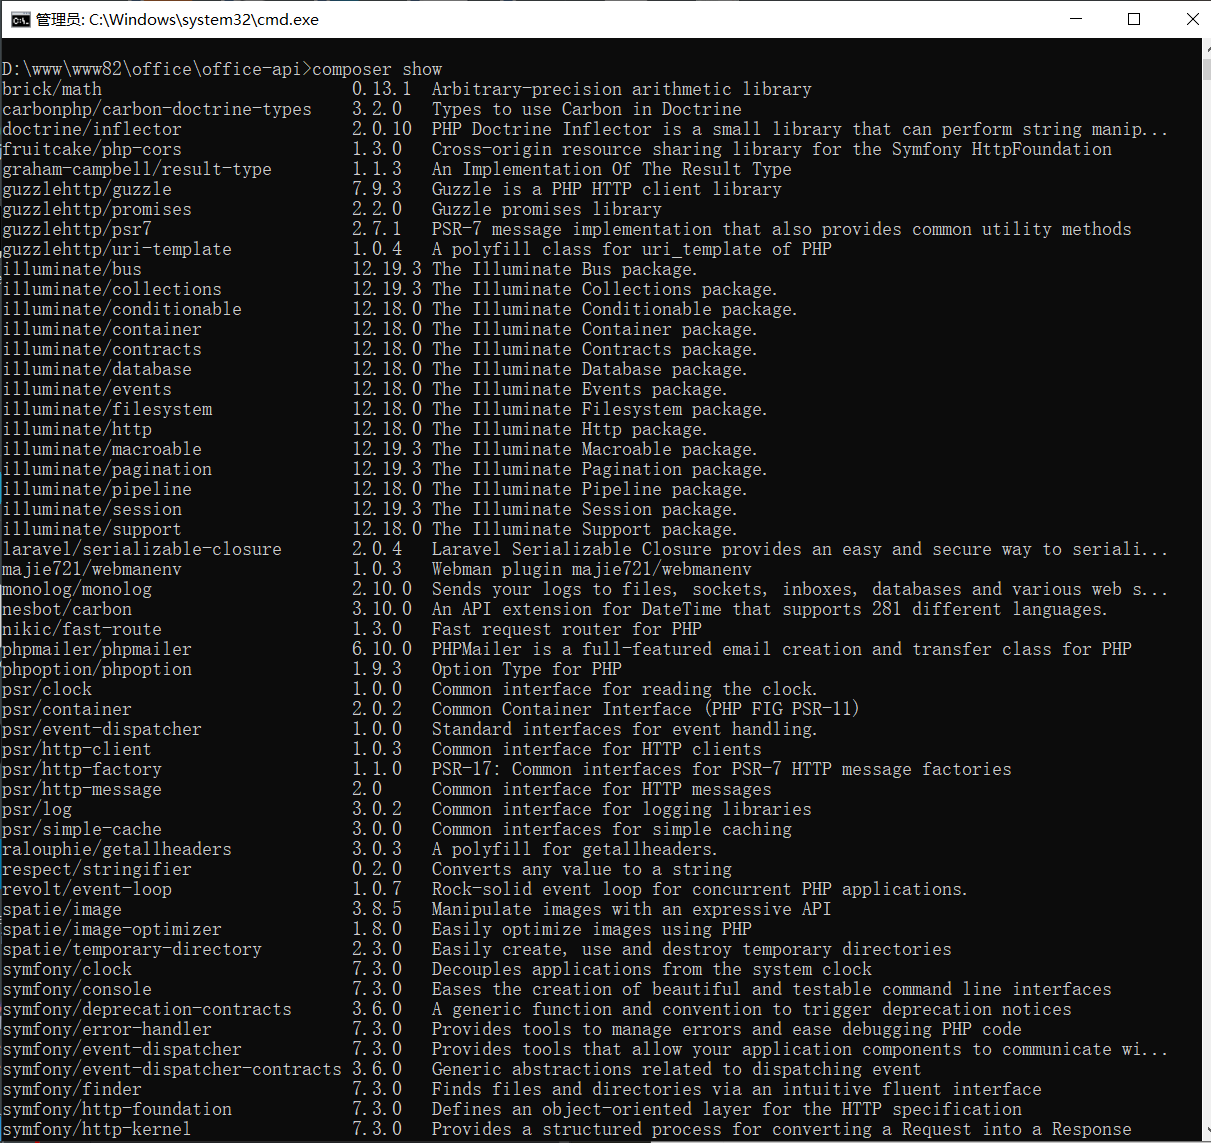
Task: Select psr/simple-cache package name
Action: [82, 829]
